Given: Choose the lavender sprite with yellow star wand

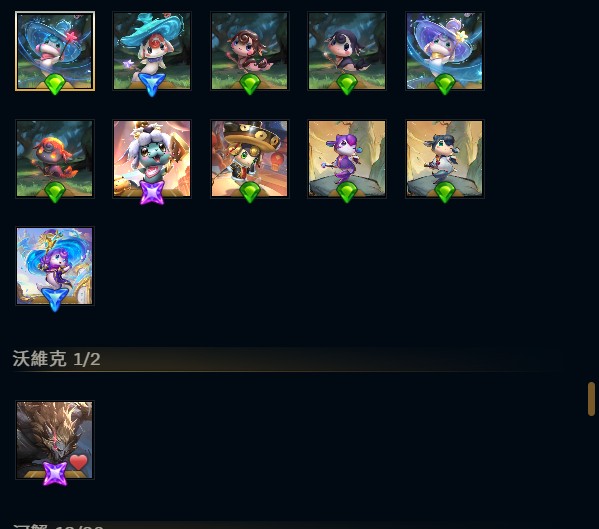Looking at the screenshot, I should 445,51.
